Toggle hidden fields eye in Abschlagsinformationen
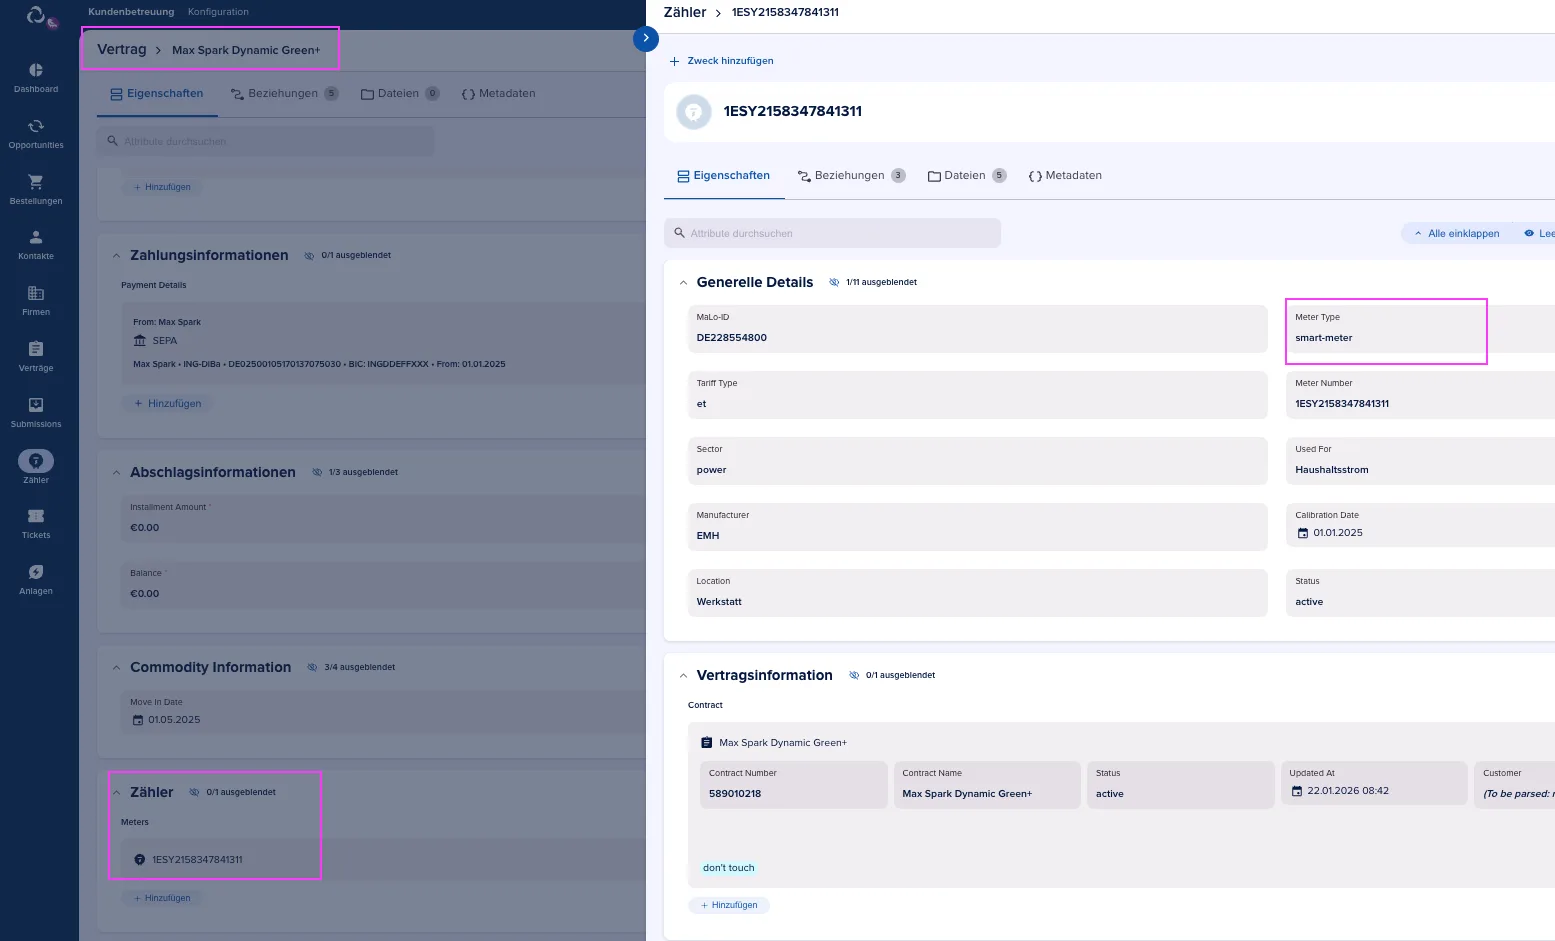This screenshot has width=1555, height=941. [x=317, y=472]
